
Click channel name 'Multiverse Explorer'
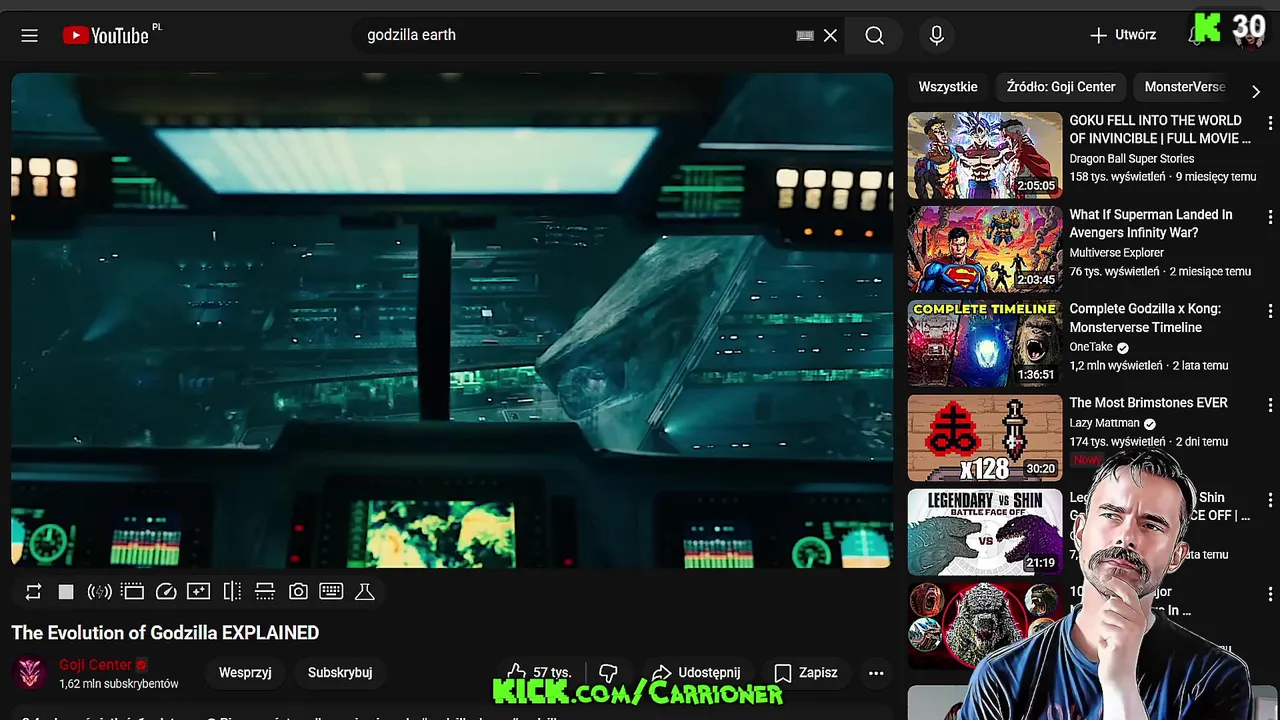(x=1117, y=253)
